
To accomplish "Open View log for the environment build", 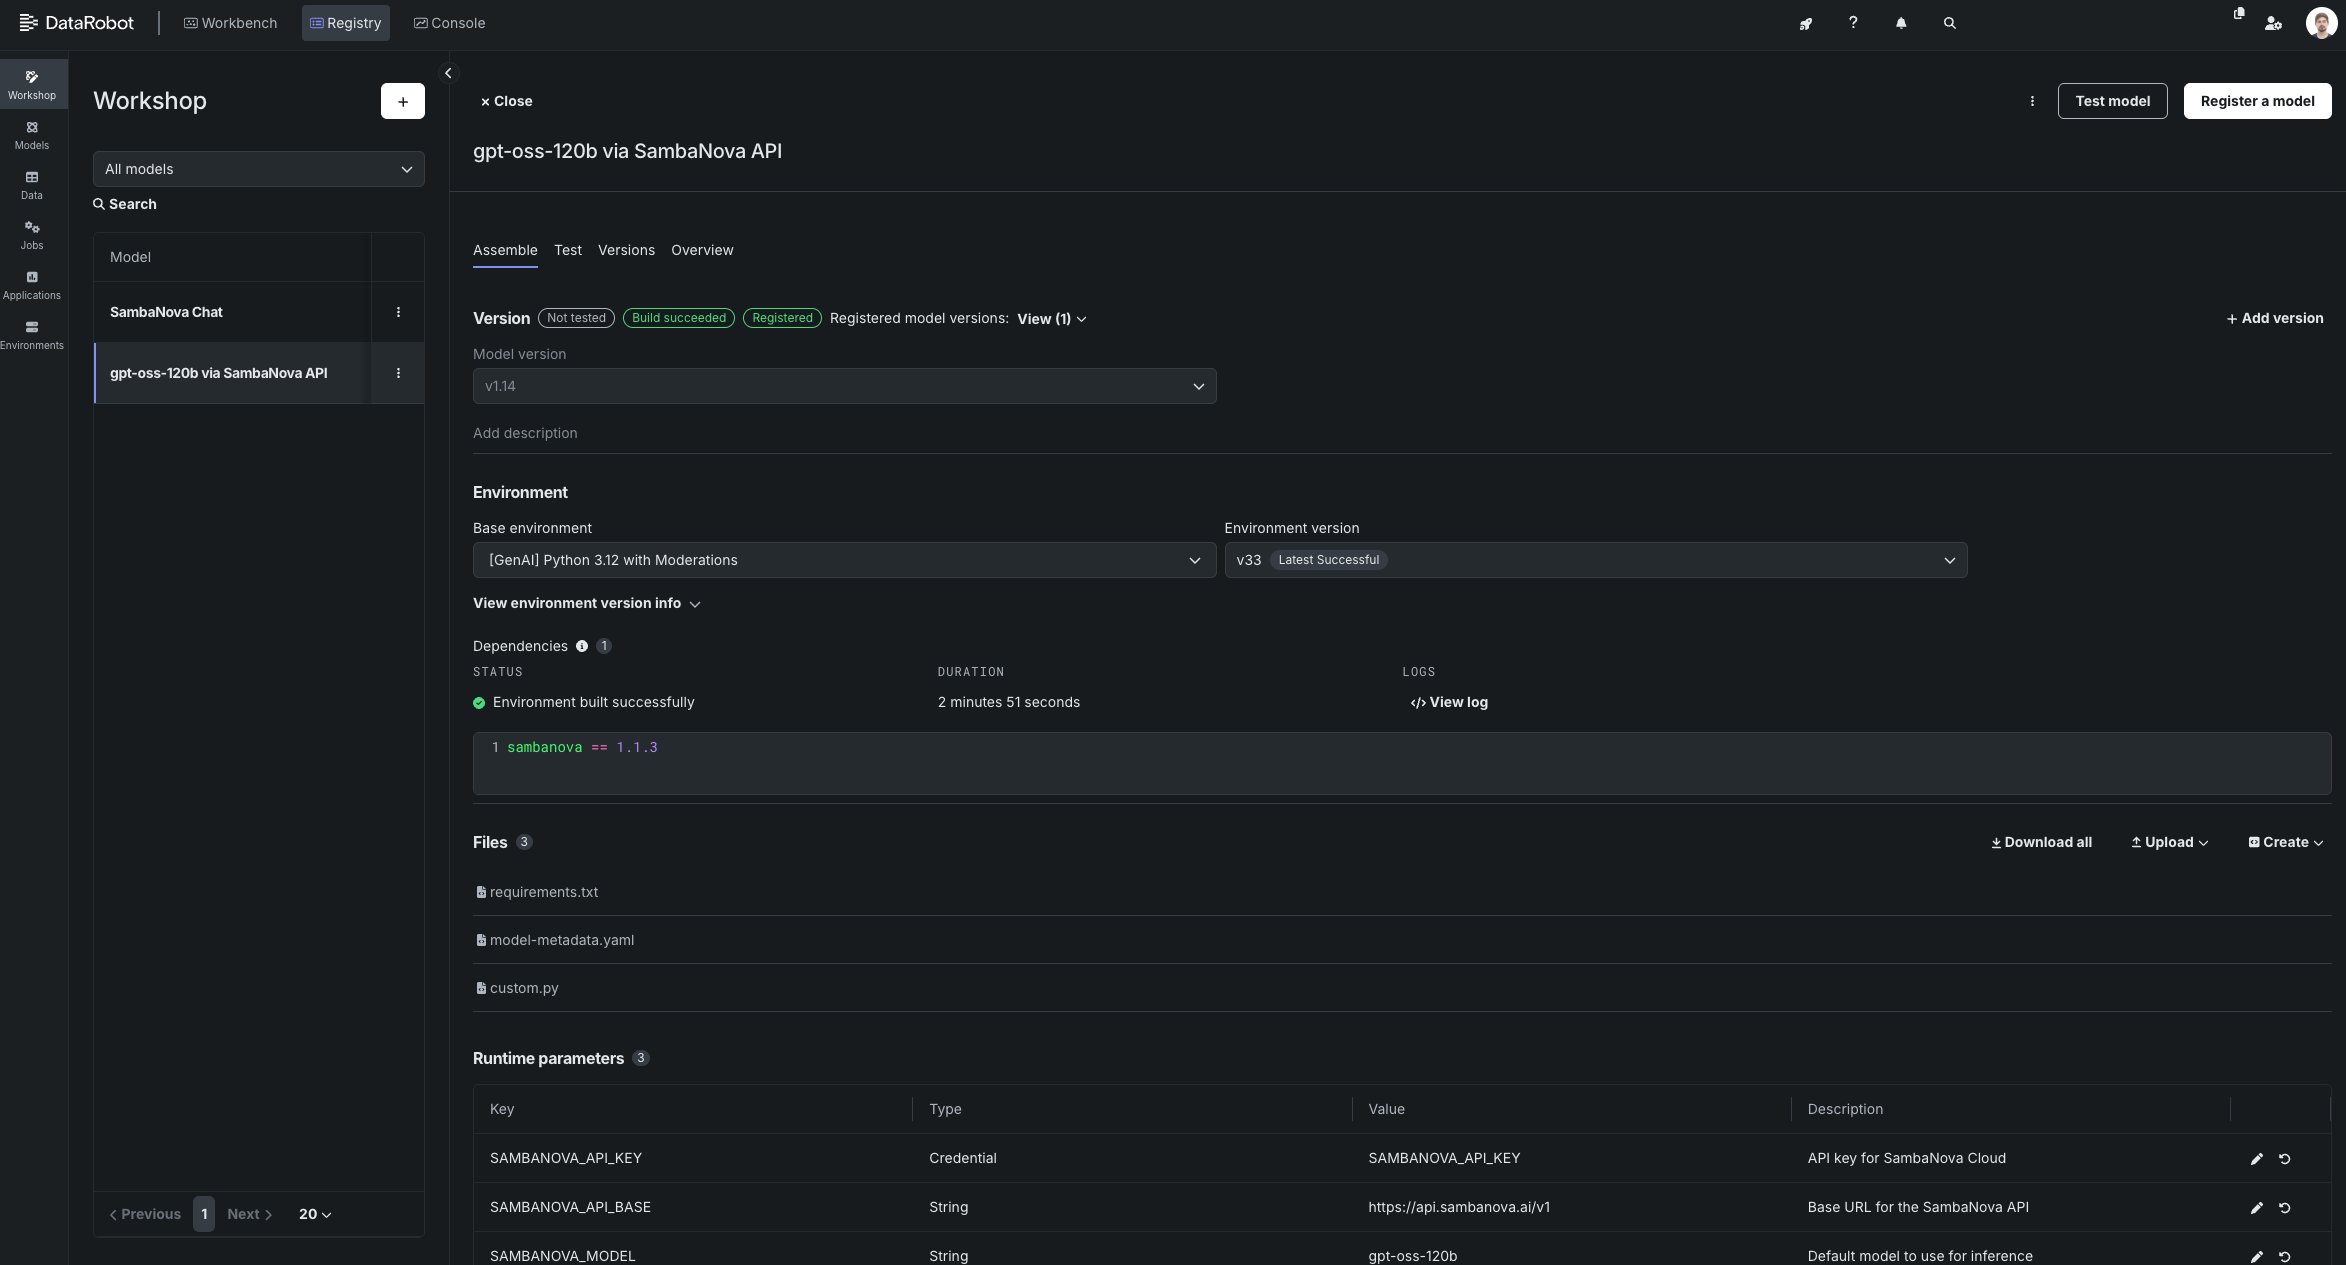I will [x=1449, y=702].
